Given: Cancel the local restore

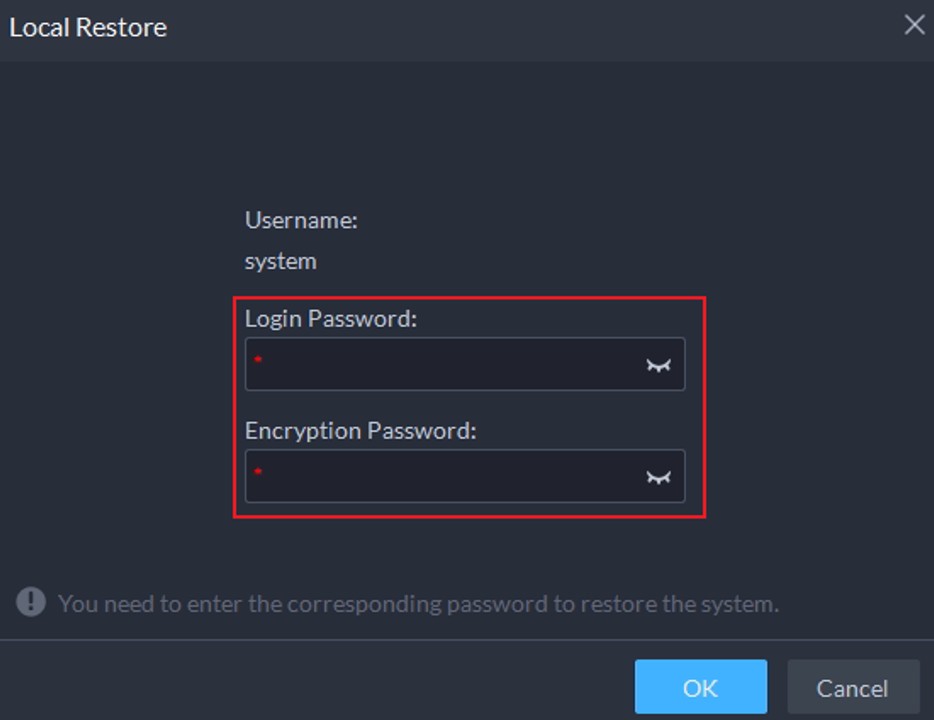Looking at the screenshot, I should point(852,687).
